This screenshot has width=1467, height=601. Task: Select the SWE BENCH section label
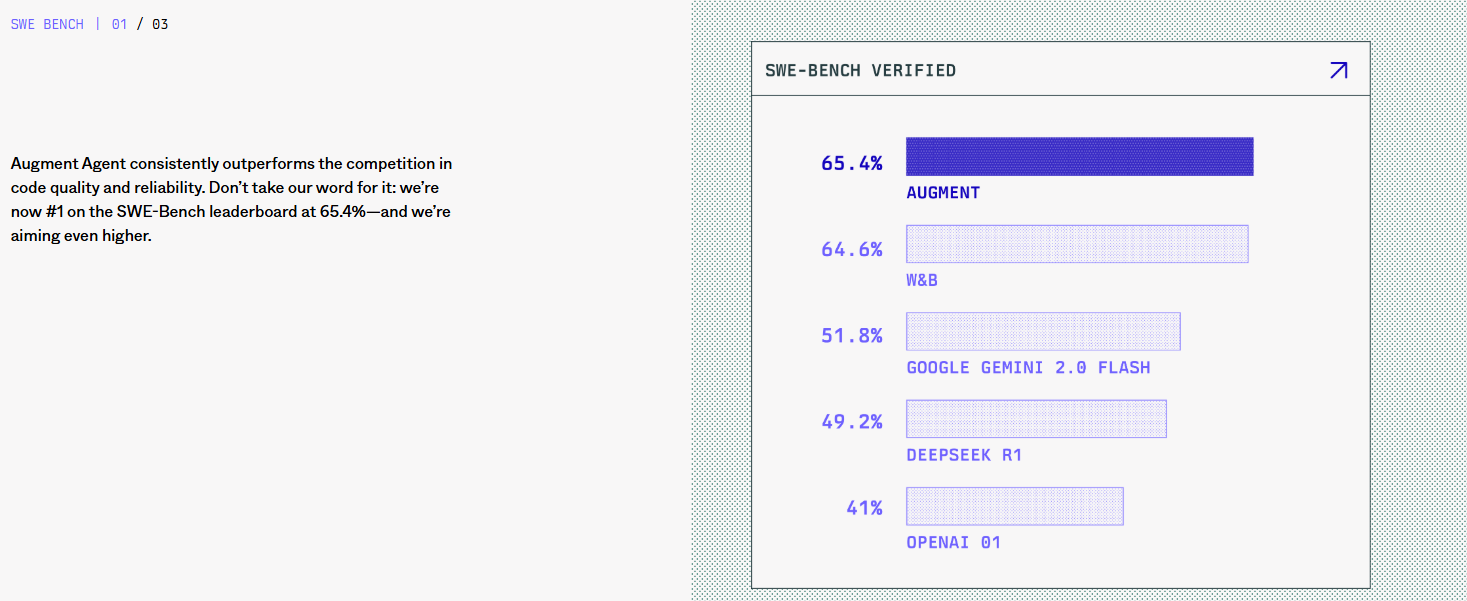(47, 24)
